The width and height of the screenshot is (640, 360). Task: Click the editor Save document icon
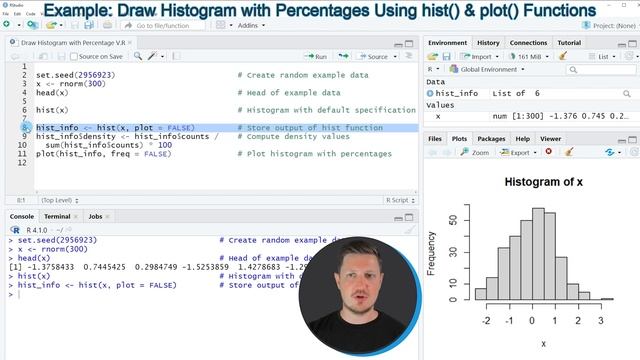(61, 56)
